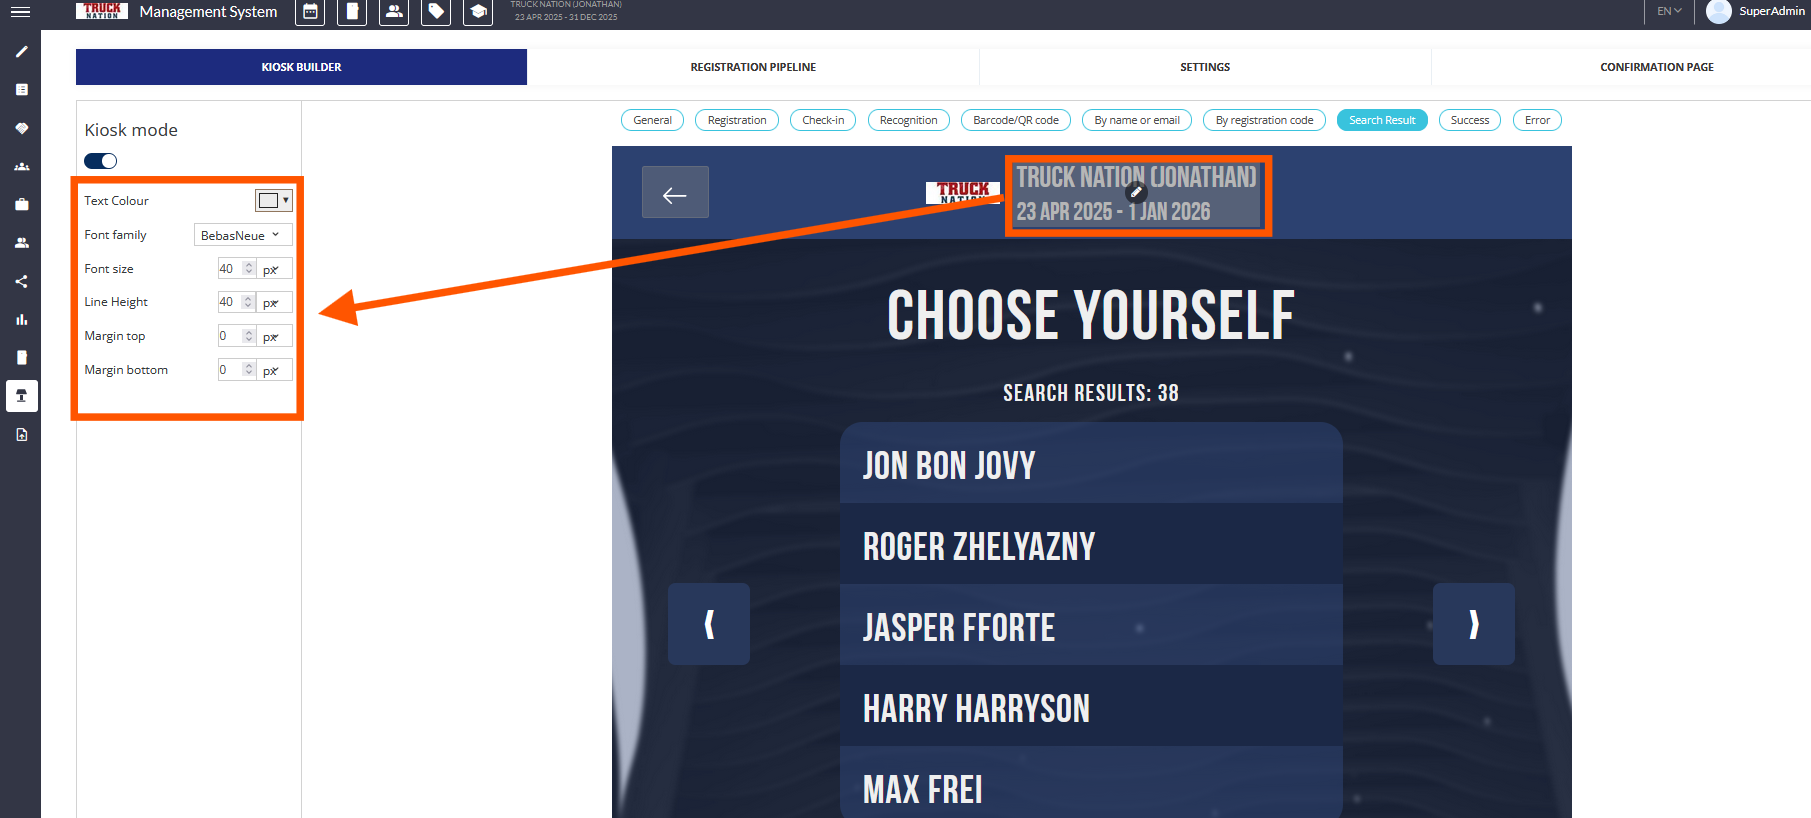Open the Font size unit dropdown
Viewport: 1811px width, 818px height.
pyautogui.click(x=273, y=269)
